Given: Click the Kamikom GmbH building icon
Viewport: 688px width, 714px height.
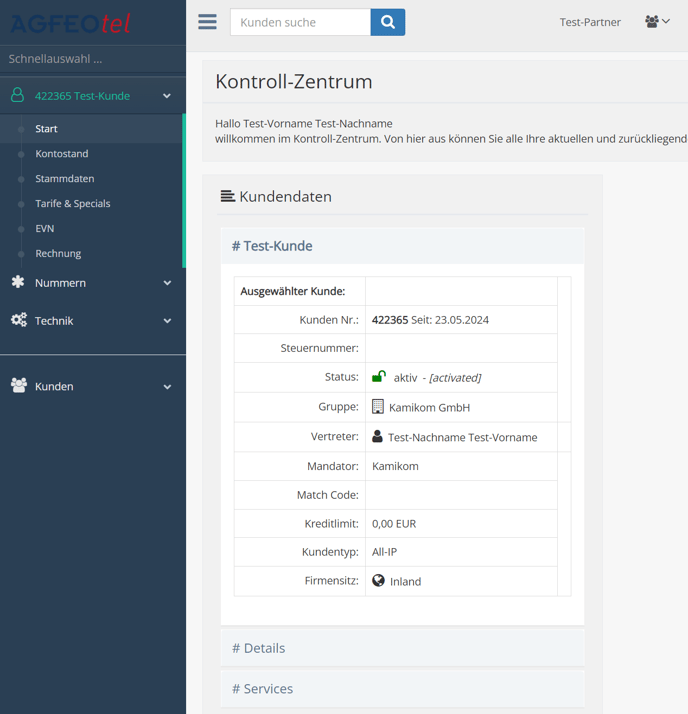Looking at the screenshot, I should coord(378,407).
